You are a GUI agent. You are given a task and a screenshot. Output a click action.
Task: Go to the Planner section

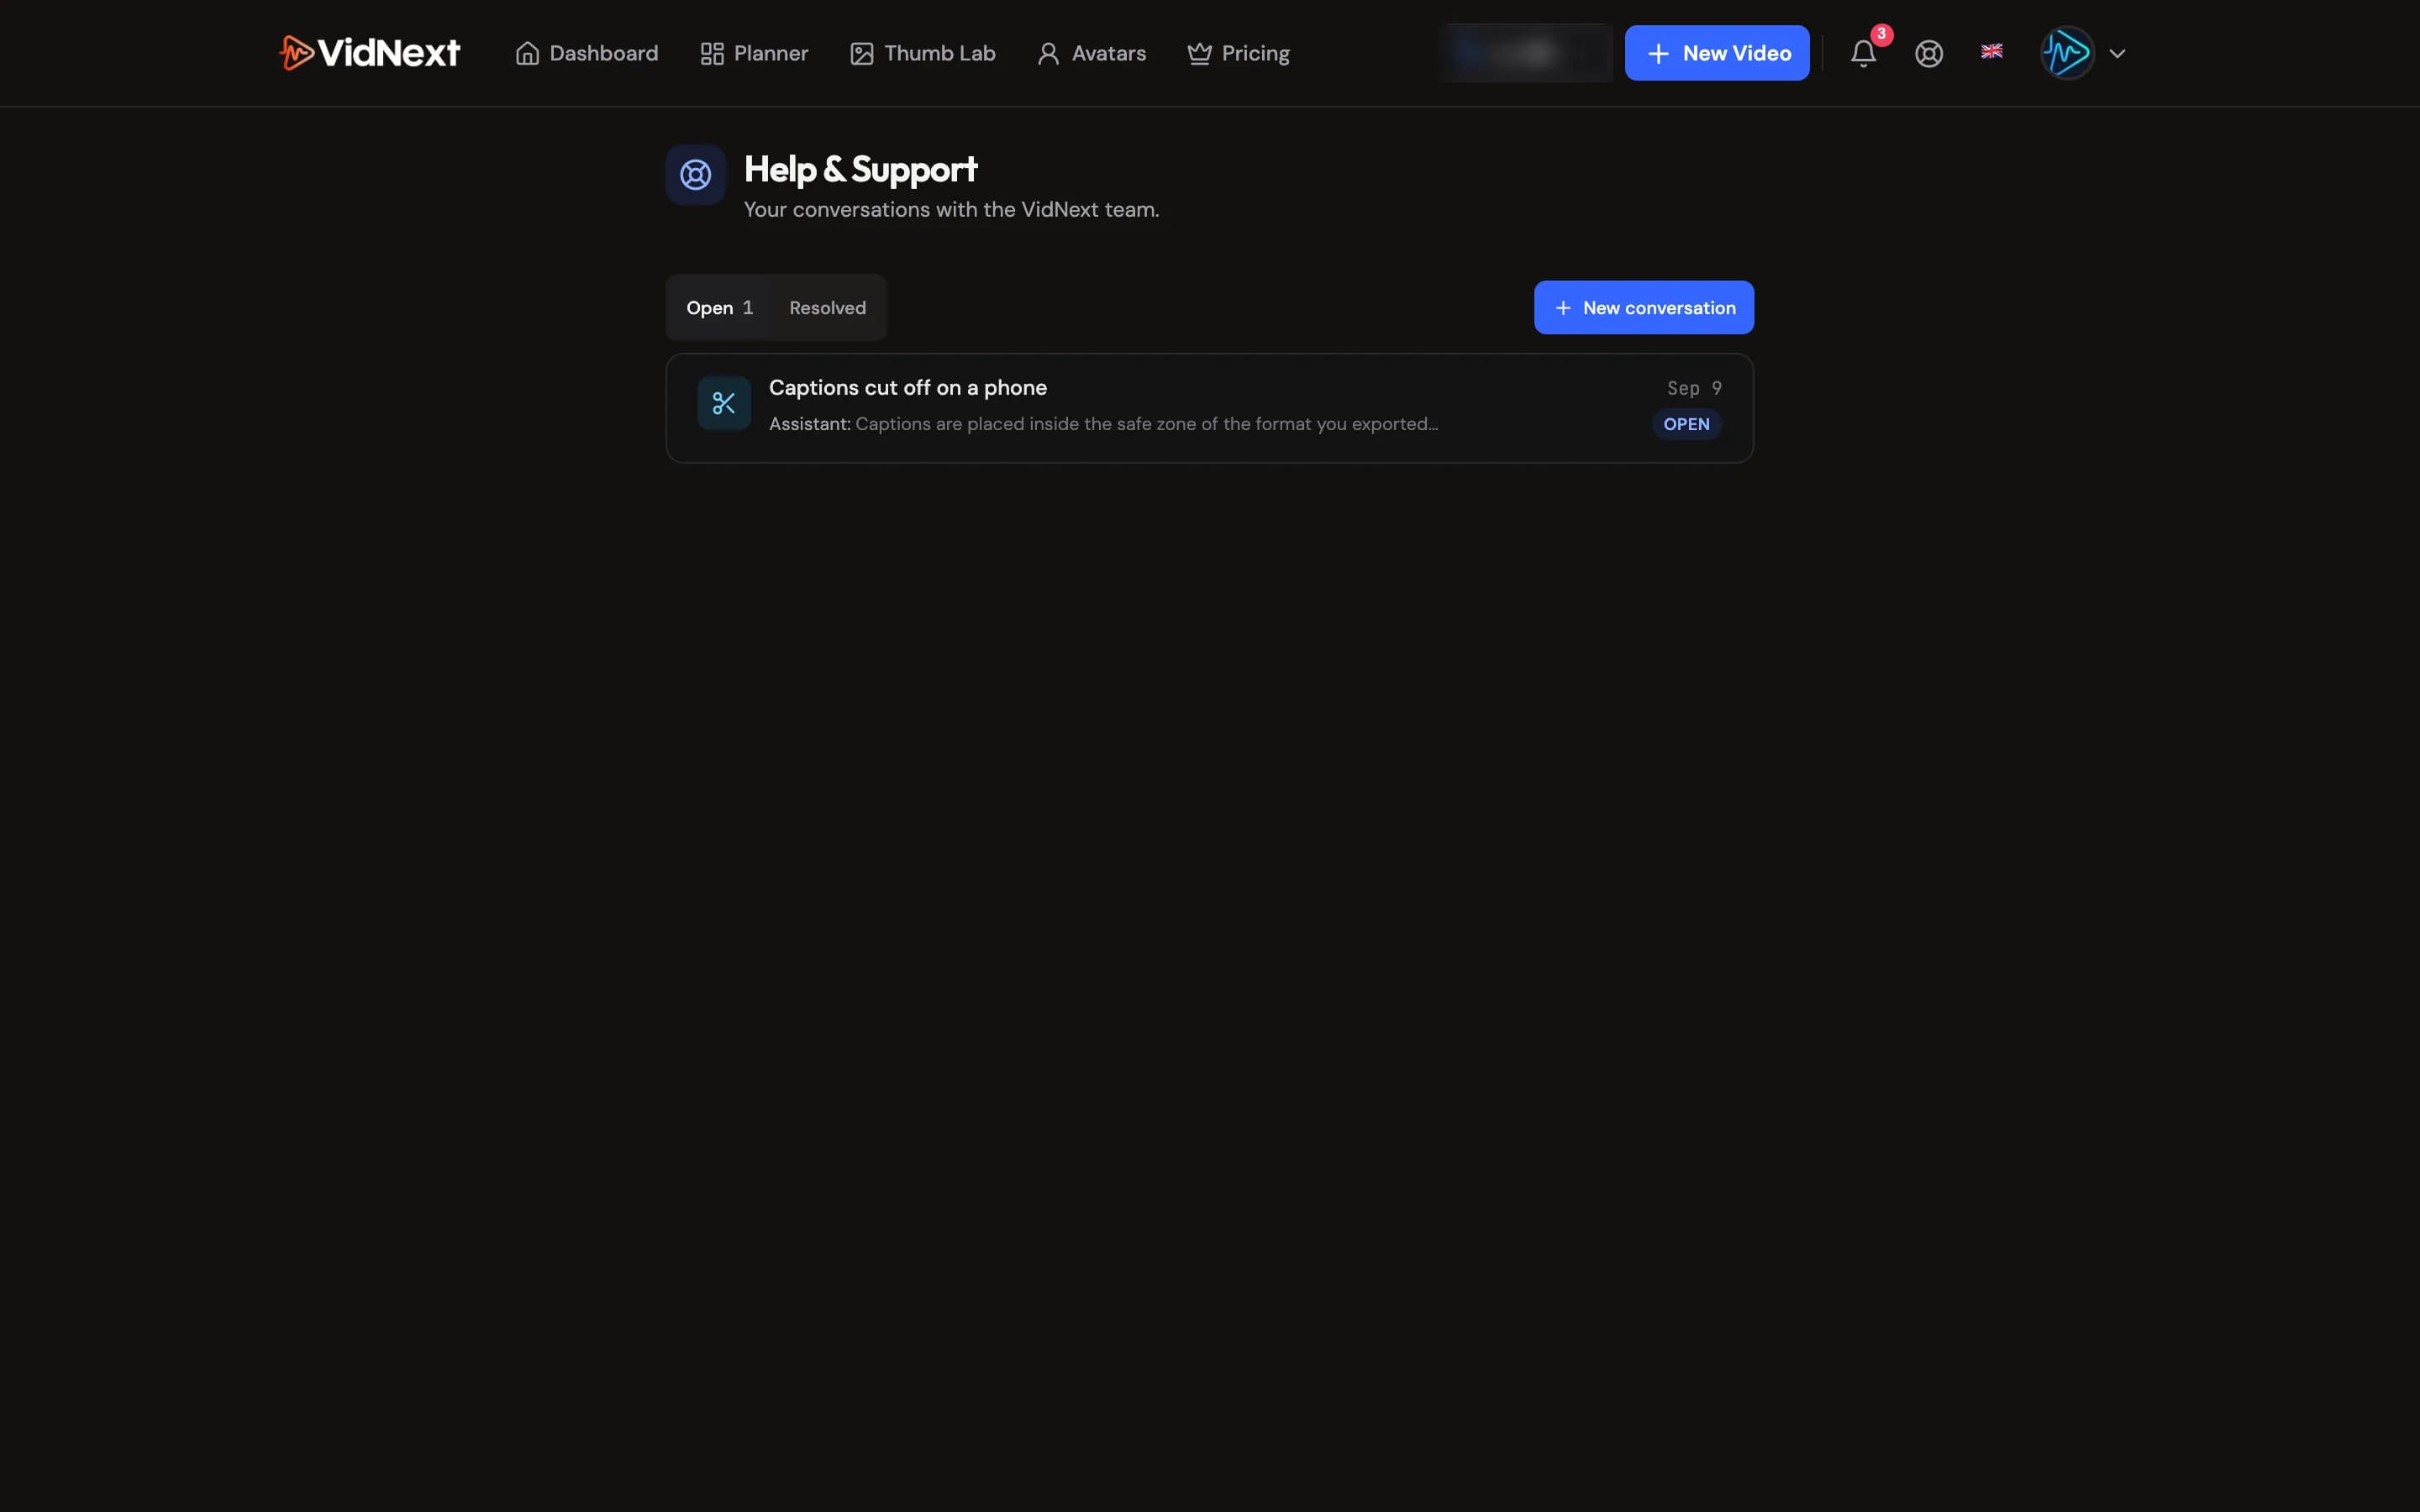point(754,53)
